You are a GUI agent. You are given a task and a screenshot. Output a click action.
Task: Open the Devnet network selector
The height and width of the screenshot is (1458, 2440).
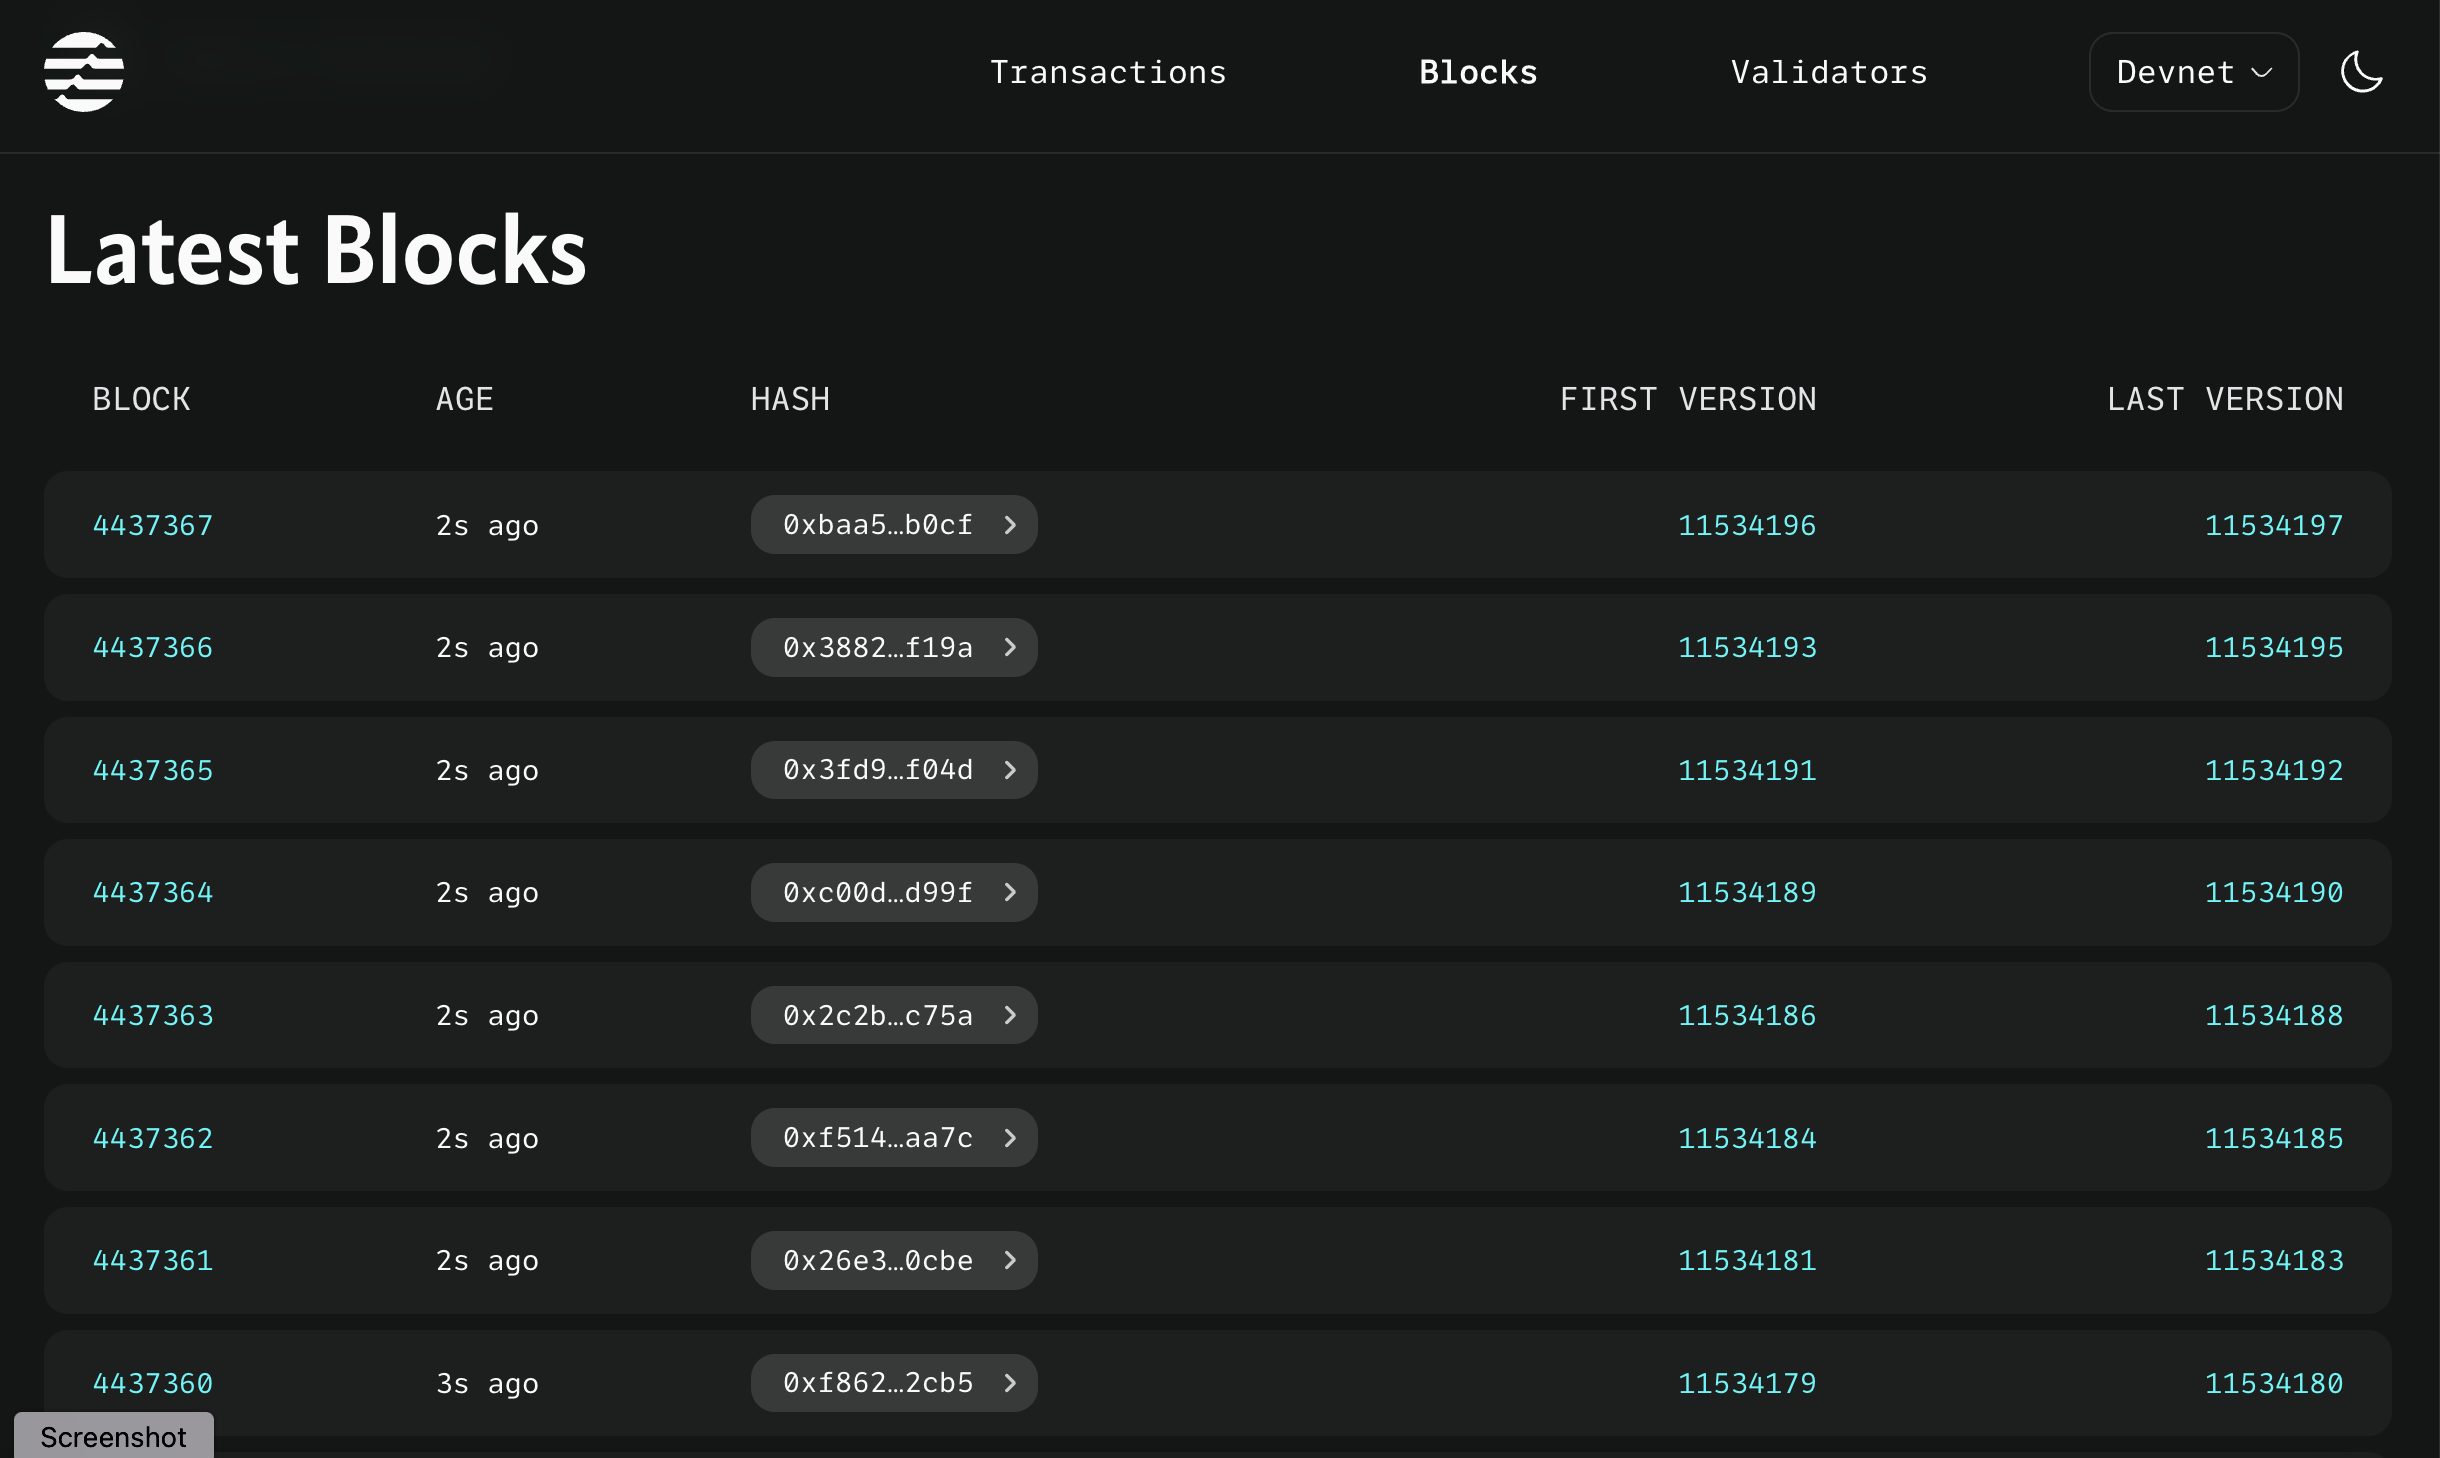[x=2193, y=71]
